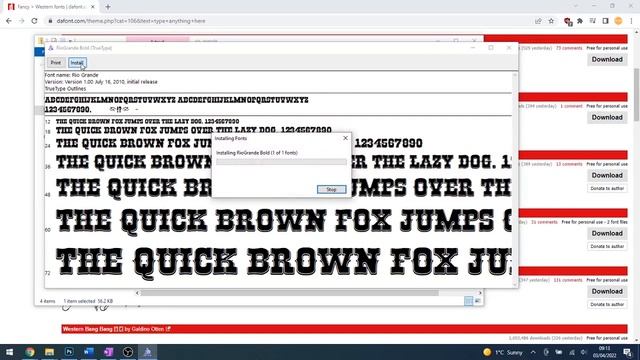Screen dimensions: 640x360
Task: Close the Installing Fonts dialog
Action: 345,138
